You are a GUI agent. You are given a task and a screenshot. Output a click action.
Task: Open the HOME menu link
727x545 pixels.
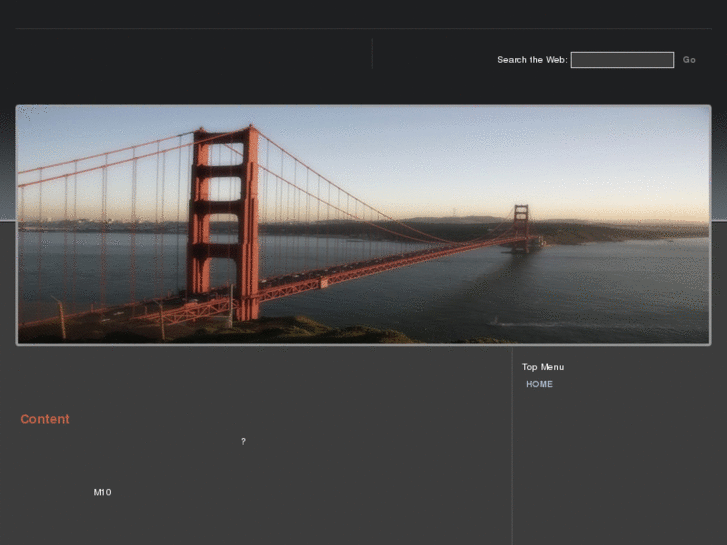[x=539, y=384]
